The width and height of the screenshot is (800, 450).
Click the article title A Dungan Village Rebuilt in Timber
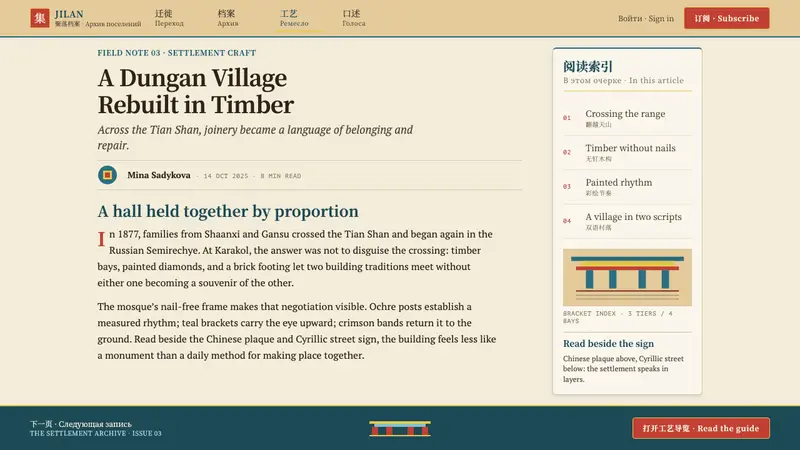click(x=195, y=91)
